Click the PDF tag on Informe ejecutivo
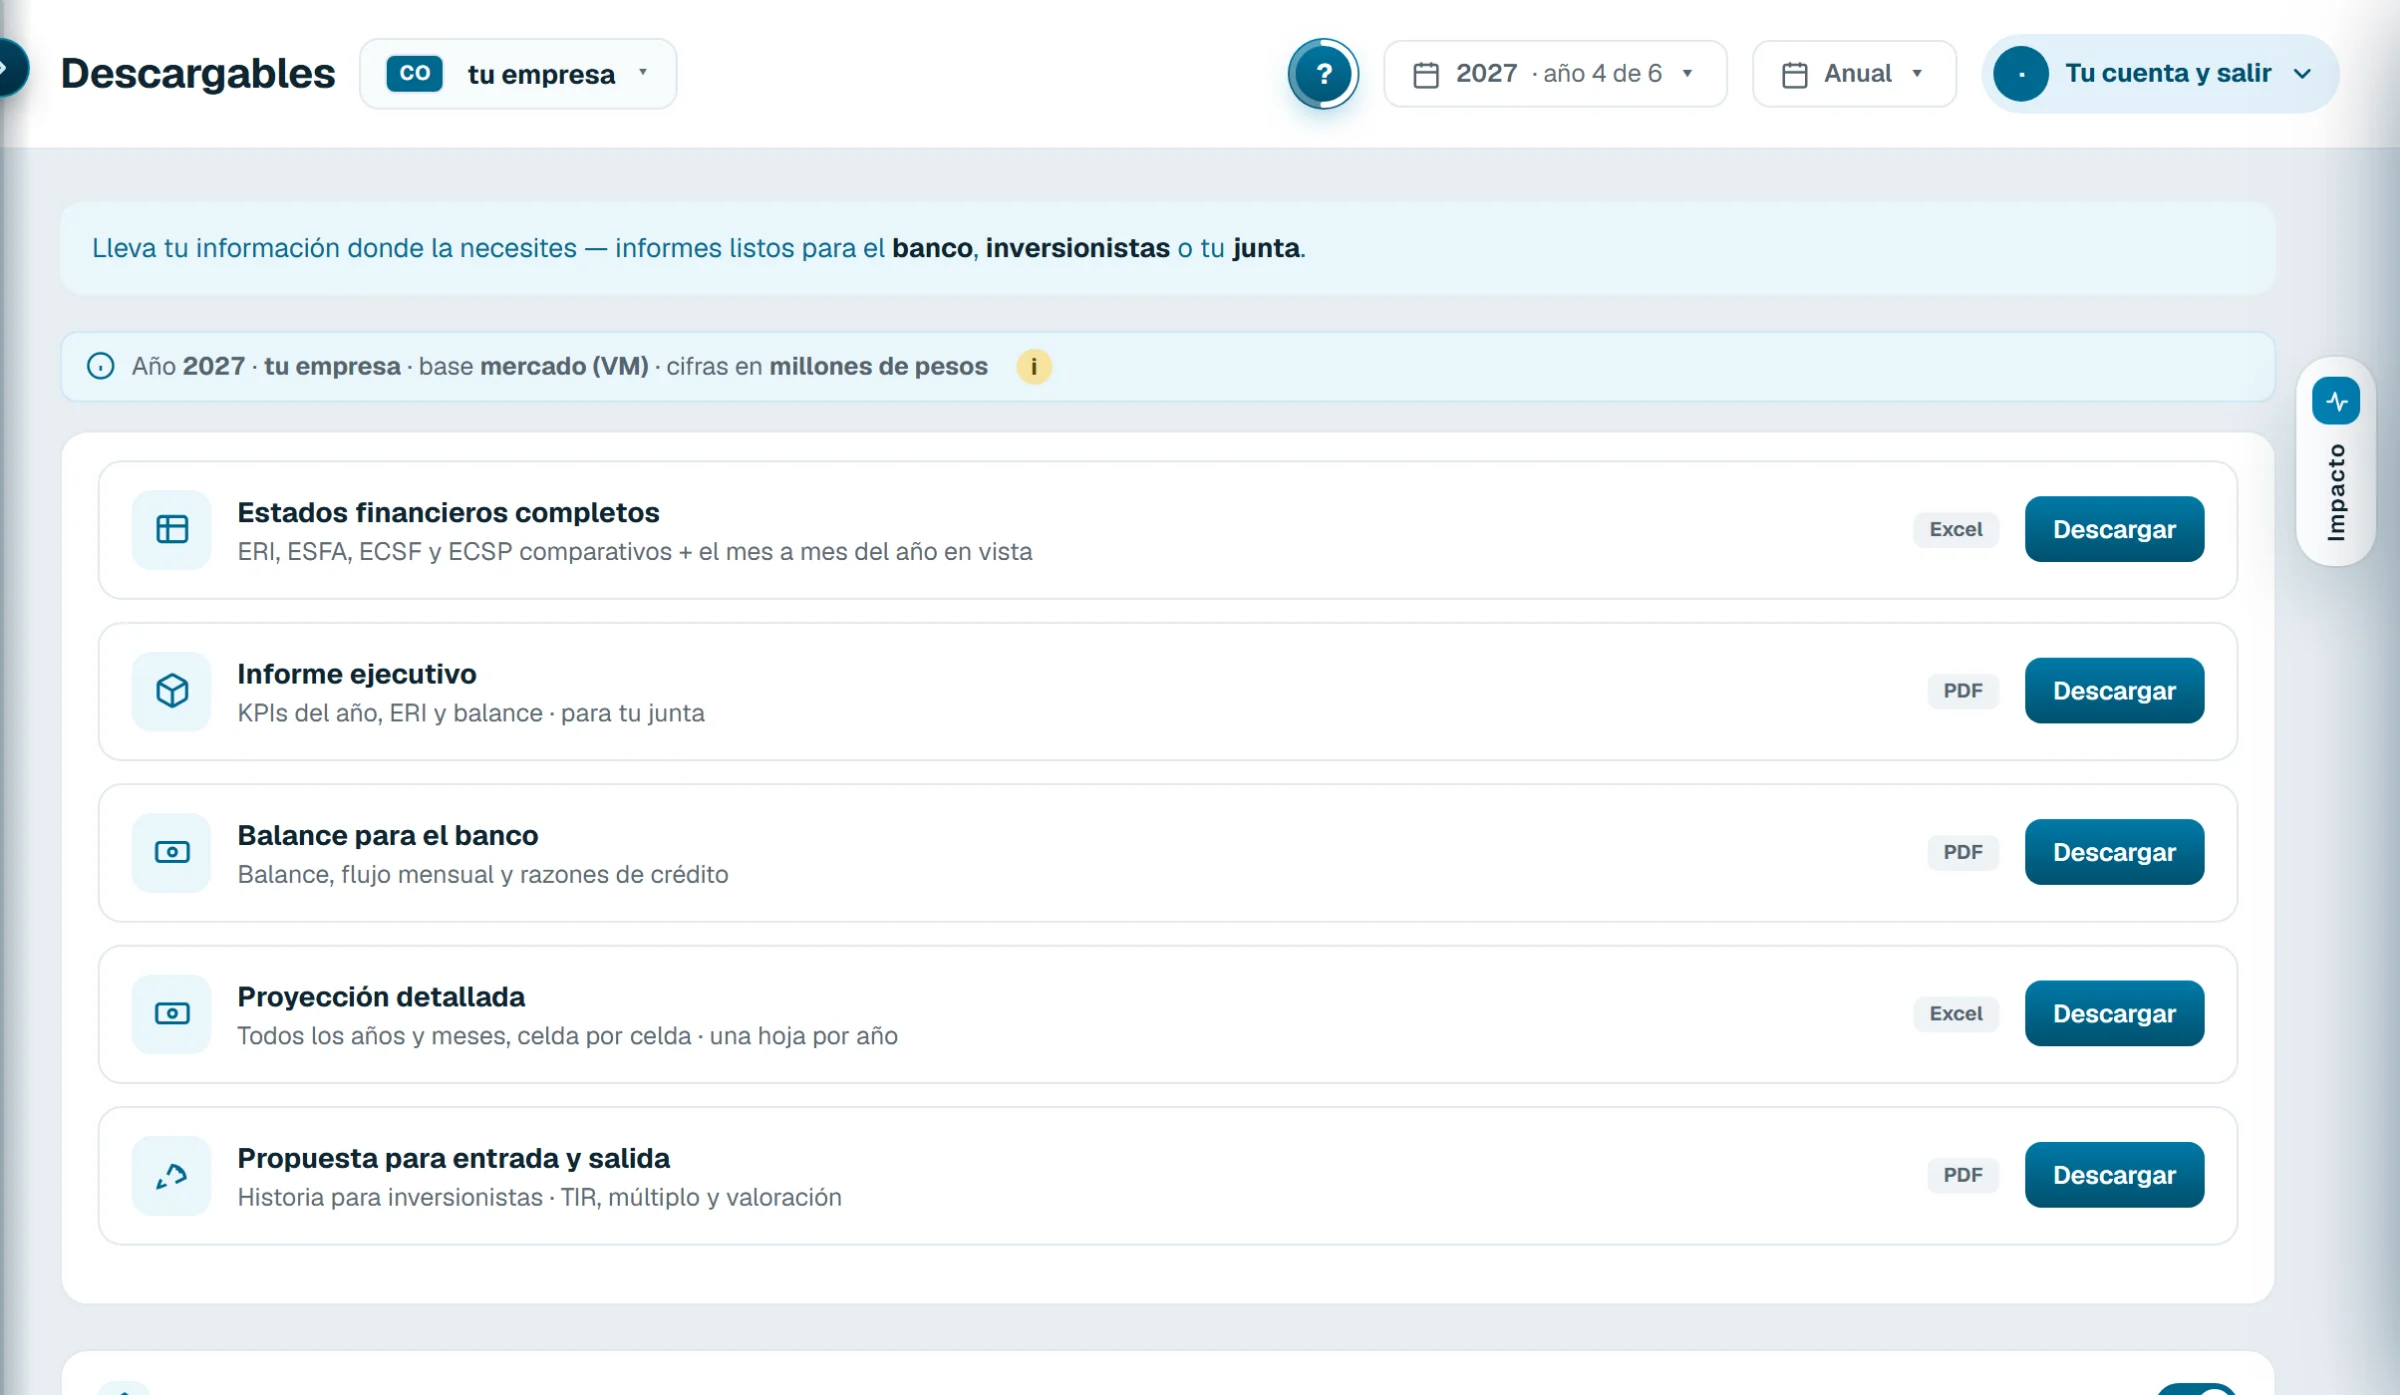 1963,691
